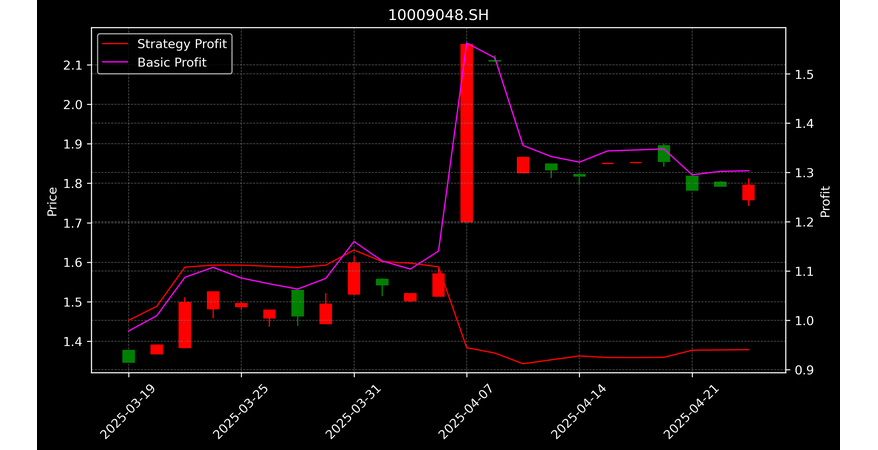Click the 1.4 profit axis tick label
Image resolution: width=878 pixels, height=450 pixels.
click(x=804, y=124)
